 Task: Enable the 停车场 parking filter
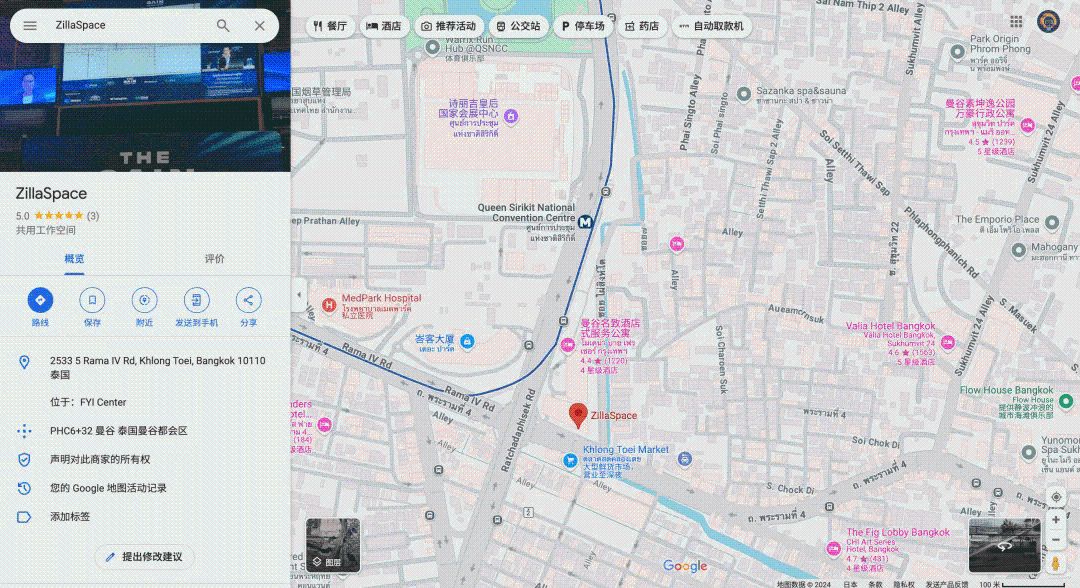pos(583,25)
